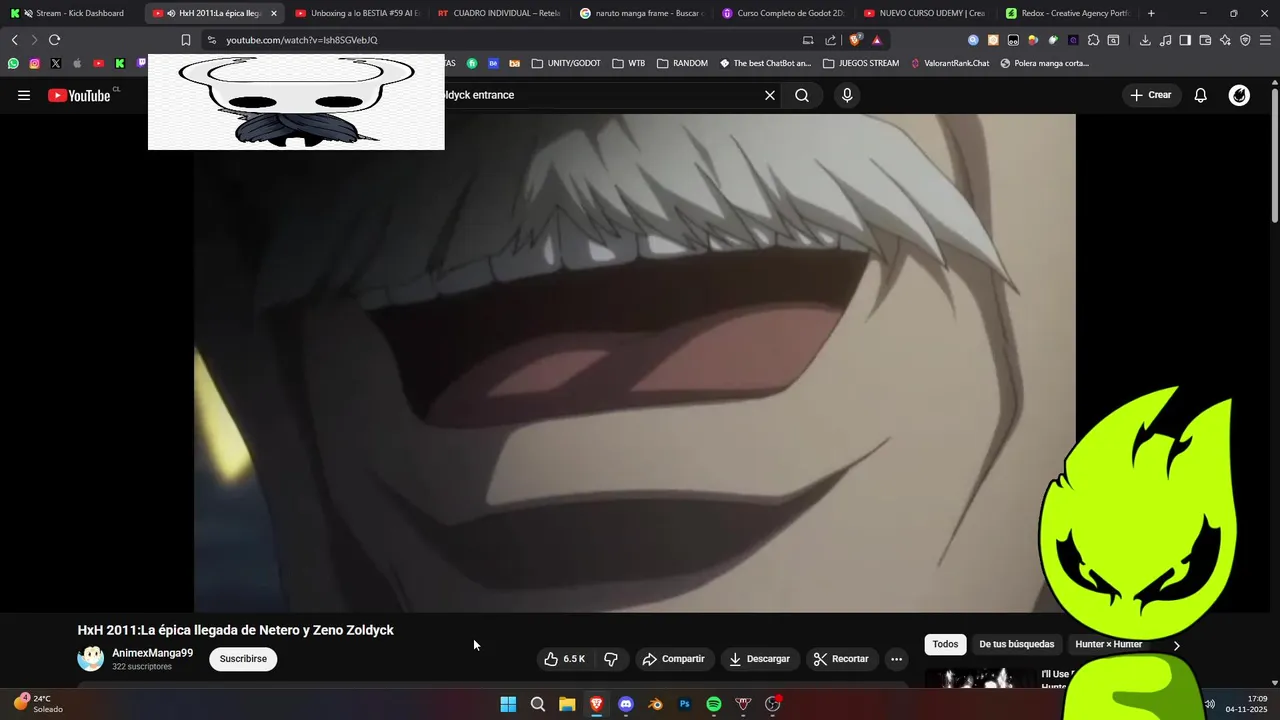Download the video with Descargar
Viewport: 1280px width, 720px height.
click(759, 659)
